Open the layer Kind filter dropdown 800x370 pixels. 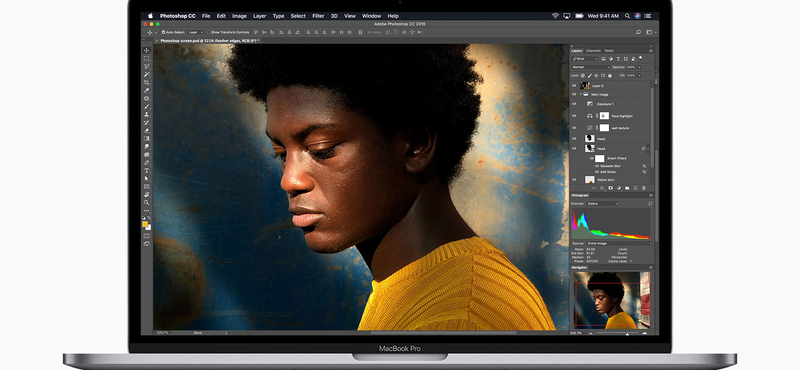point(585,59)
